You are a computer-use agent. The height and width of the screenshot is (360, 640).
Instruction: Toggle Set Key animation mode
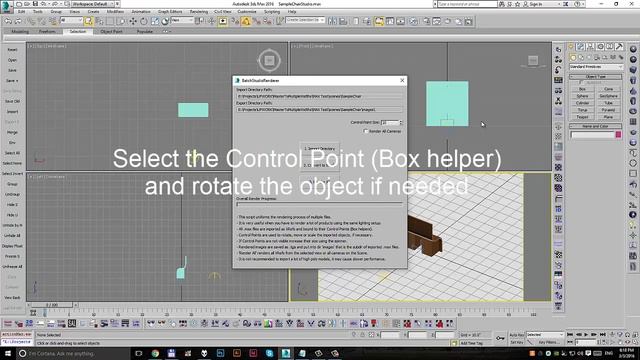(517, 342)
